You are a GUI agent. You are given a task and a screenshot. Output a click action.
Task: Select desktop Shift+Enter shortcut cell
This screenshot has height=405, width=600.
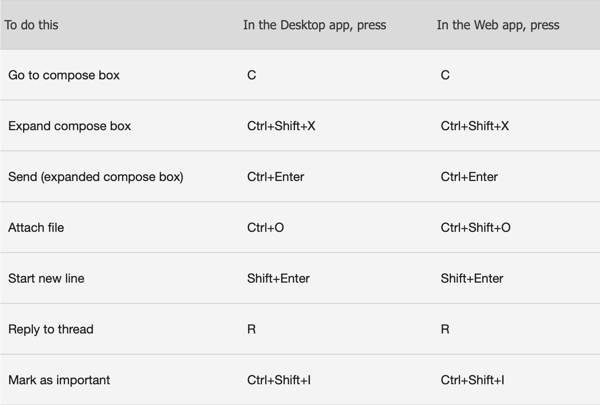278,278
